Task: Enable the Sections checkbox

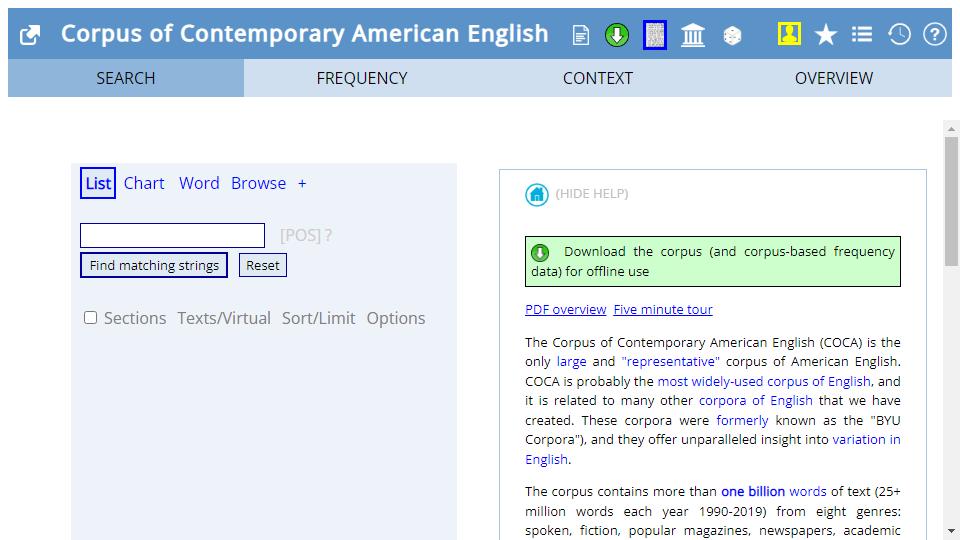Action: [91, 318]
